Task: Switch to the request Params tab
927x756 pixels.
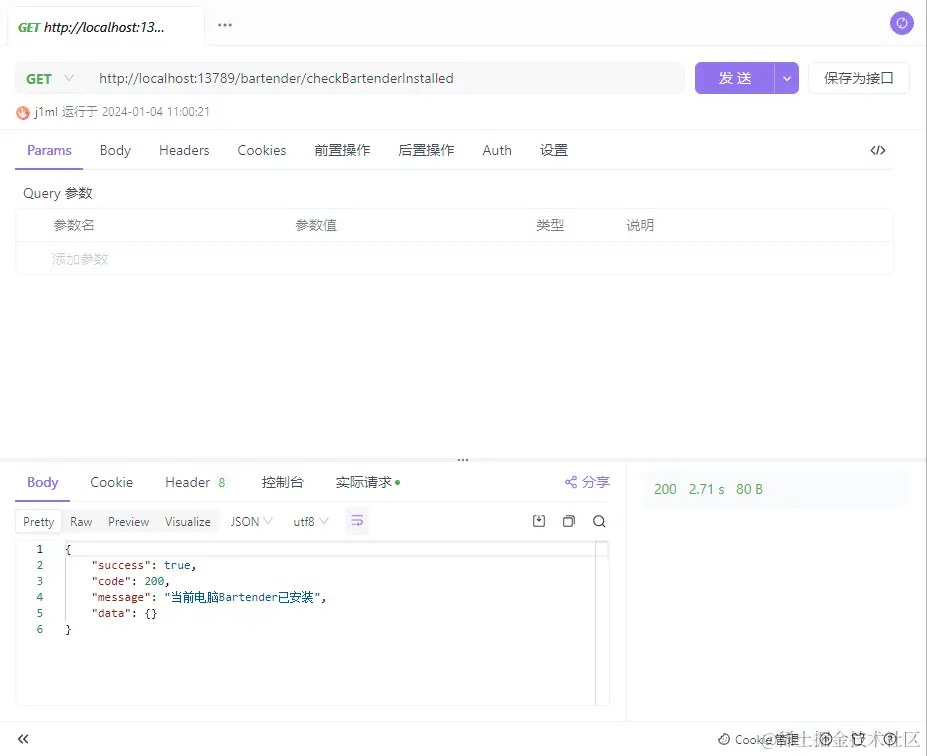Action: (49, 150)
